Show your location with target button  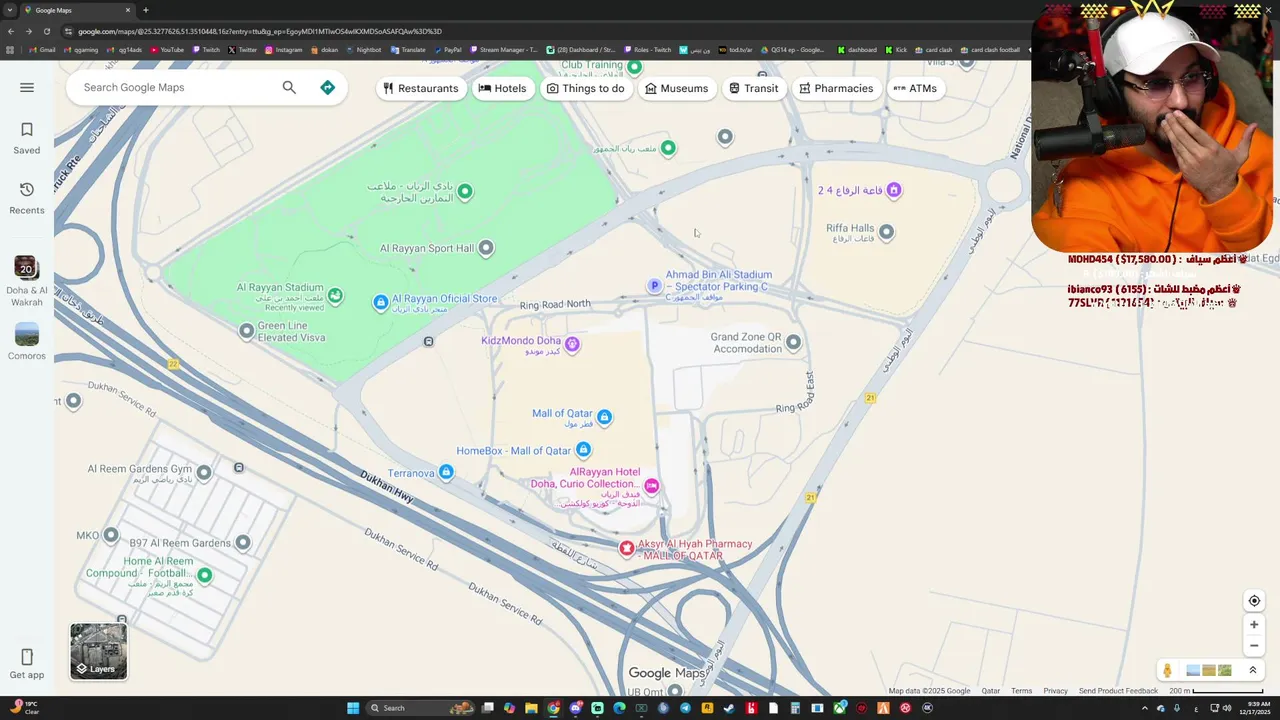point(1254,601)
